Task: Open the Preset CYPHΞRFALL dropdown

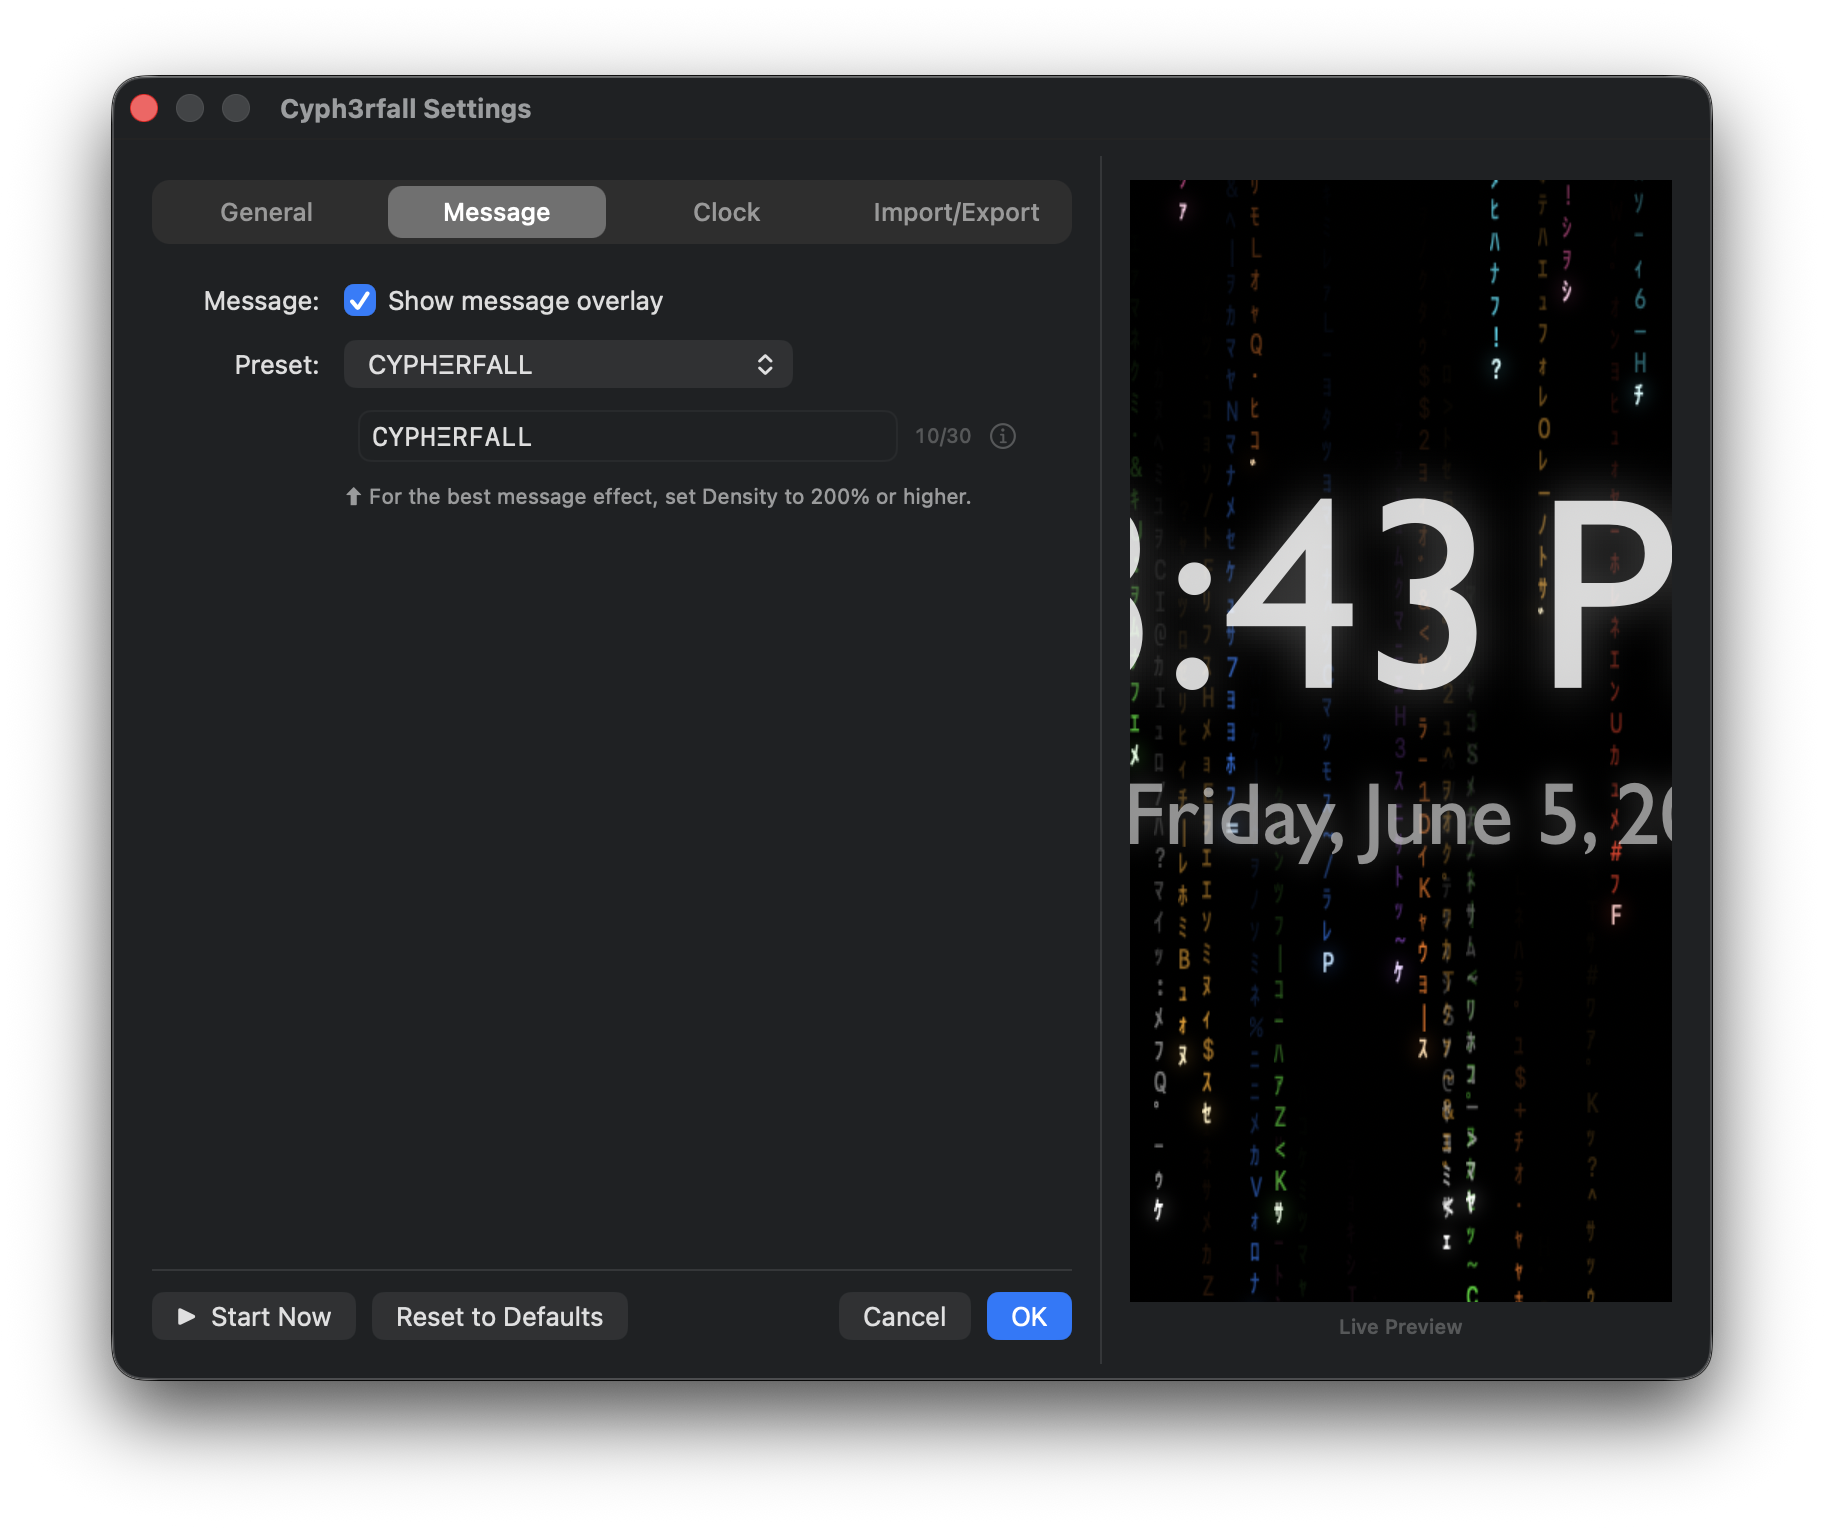Action: click(x=568, y=364)
